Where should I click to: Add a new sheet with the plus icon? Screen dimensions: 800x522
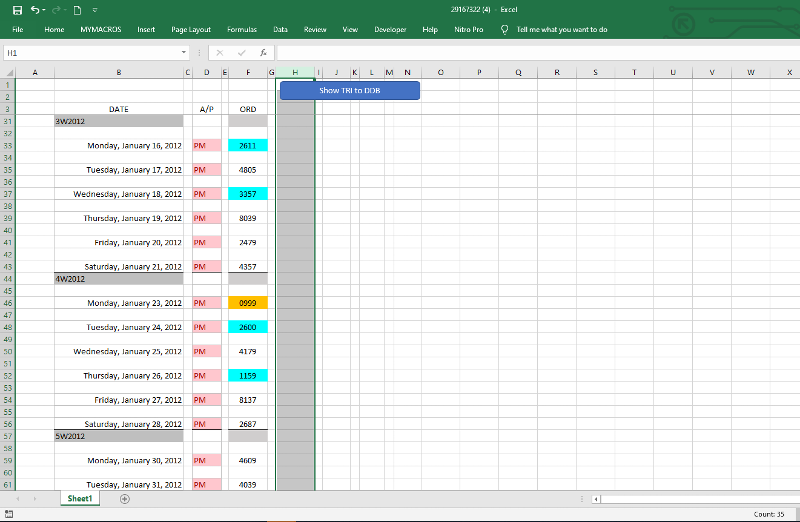point(125,498)
